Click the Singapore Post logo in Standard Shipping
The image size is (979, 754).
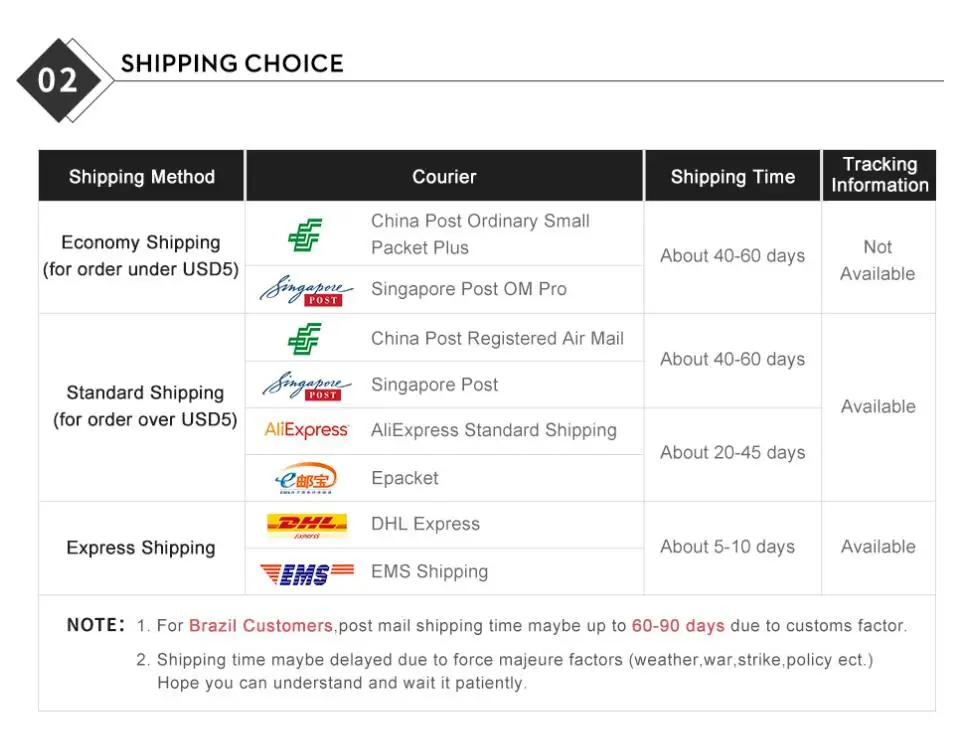[307, 386]
